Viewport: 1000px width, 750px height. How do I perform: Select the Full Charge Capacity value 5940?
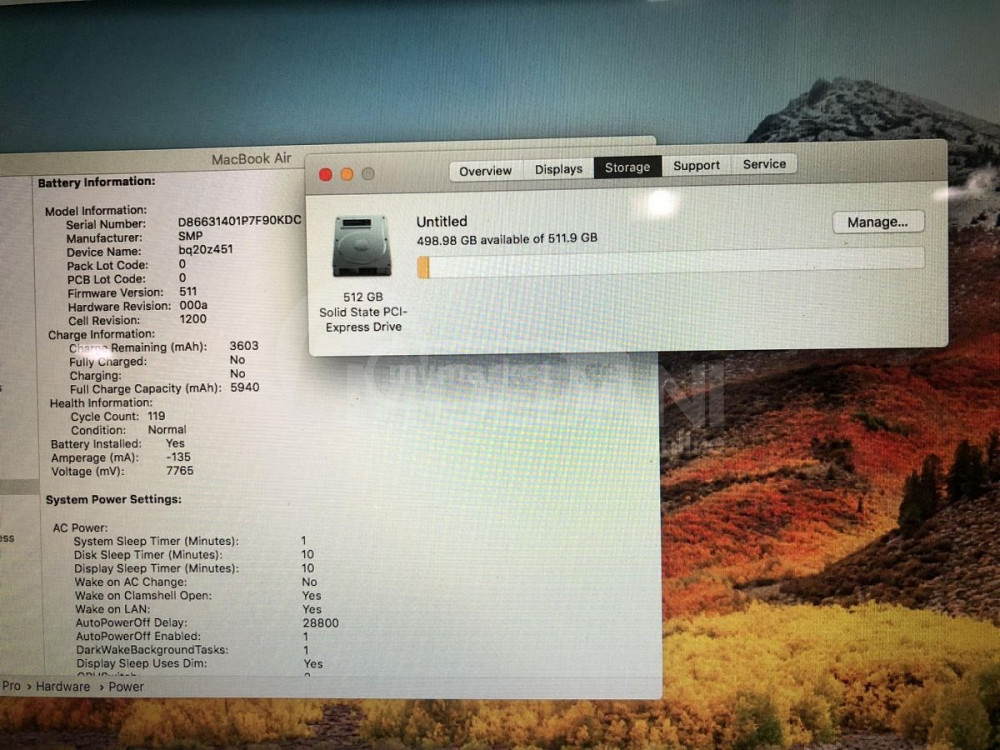[244, 387]
